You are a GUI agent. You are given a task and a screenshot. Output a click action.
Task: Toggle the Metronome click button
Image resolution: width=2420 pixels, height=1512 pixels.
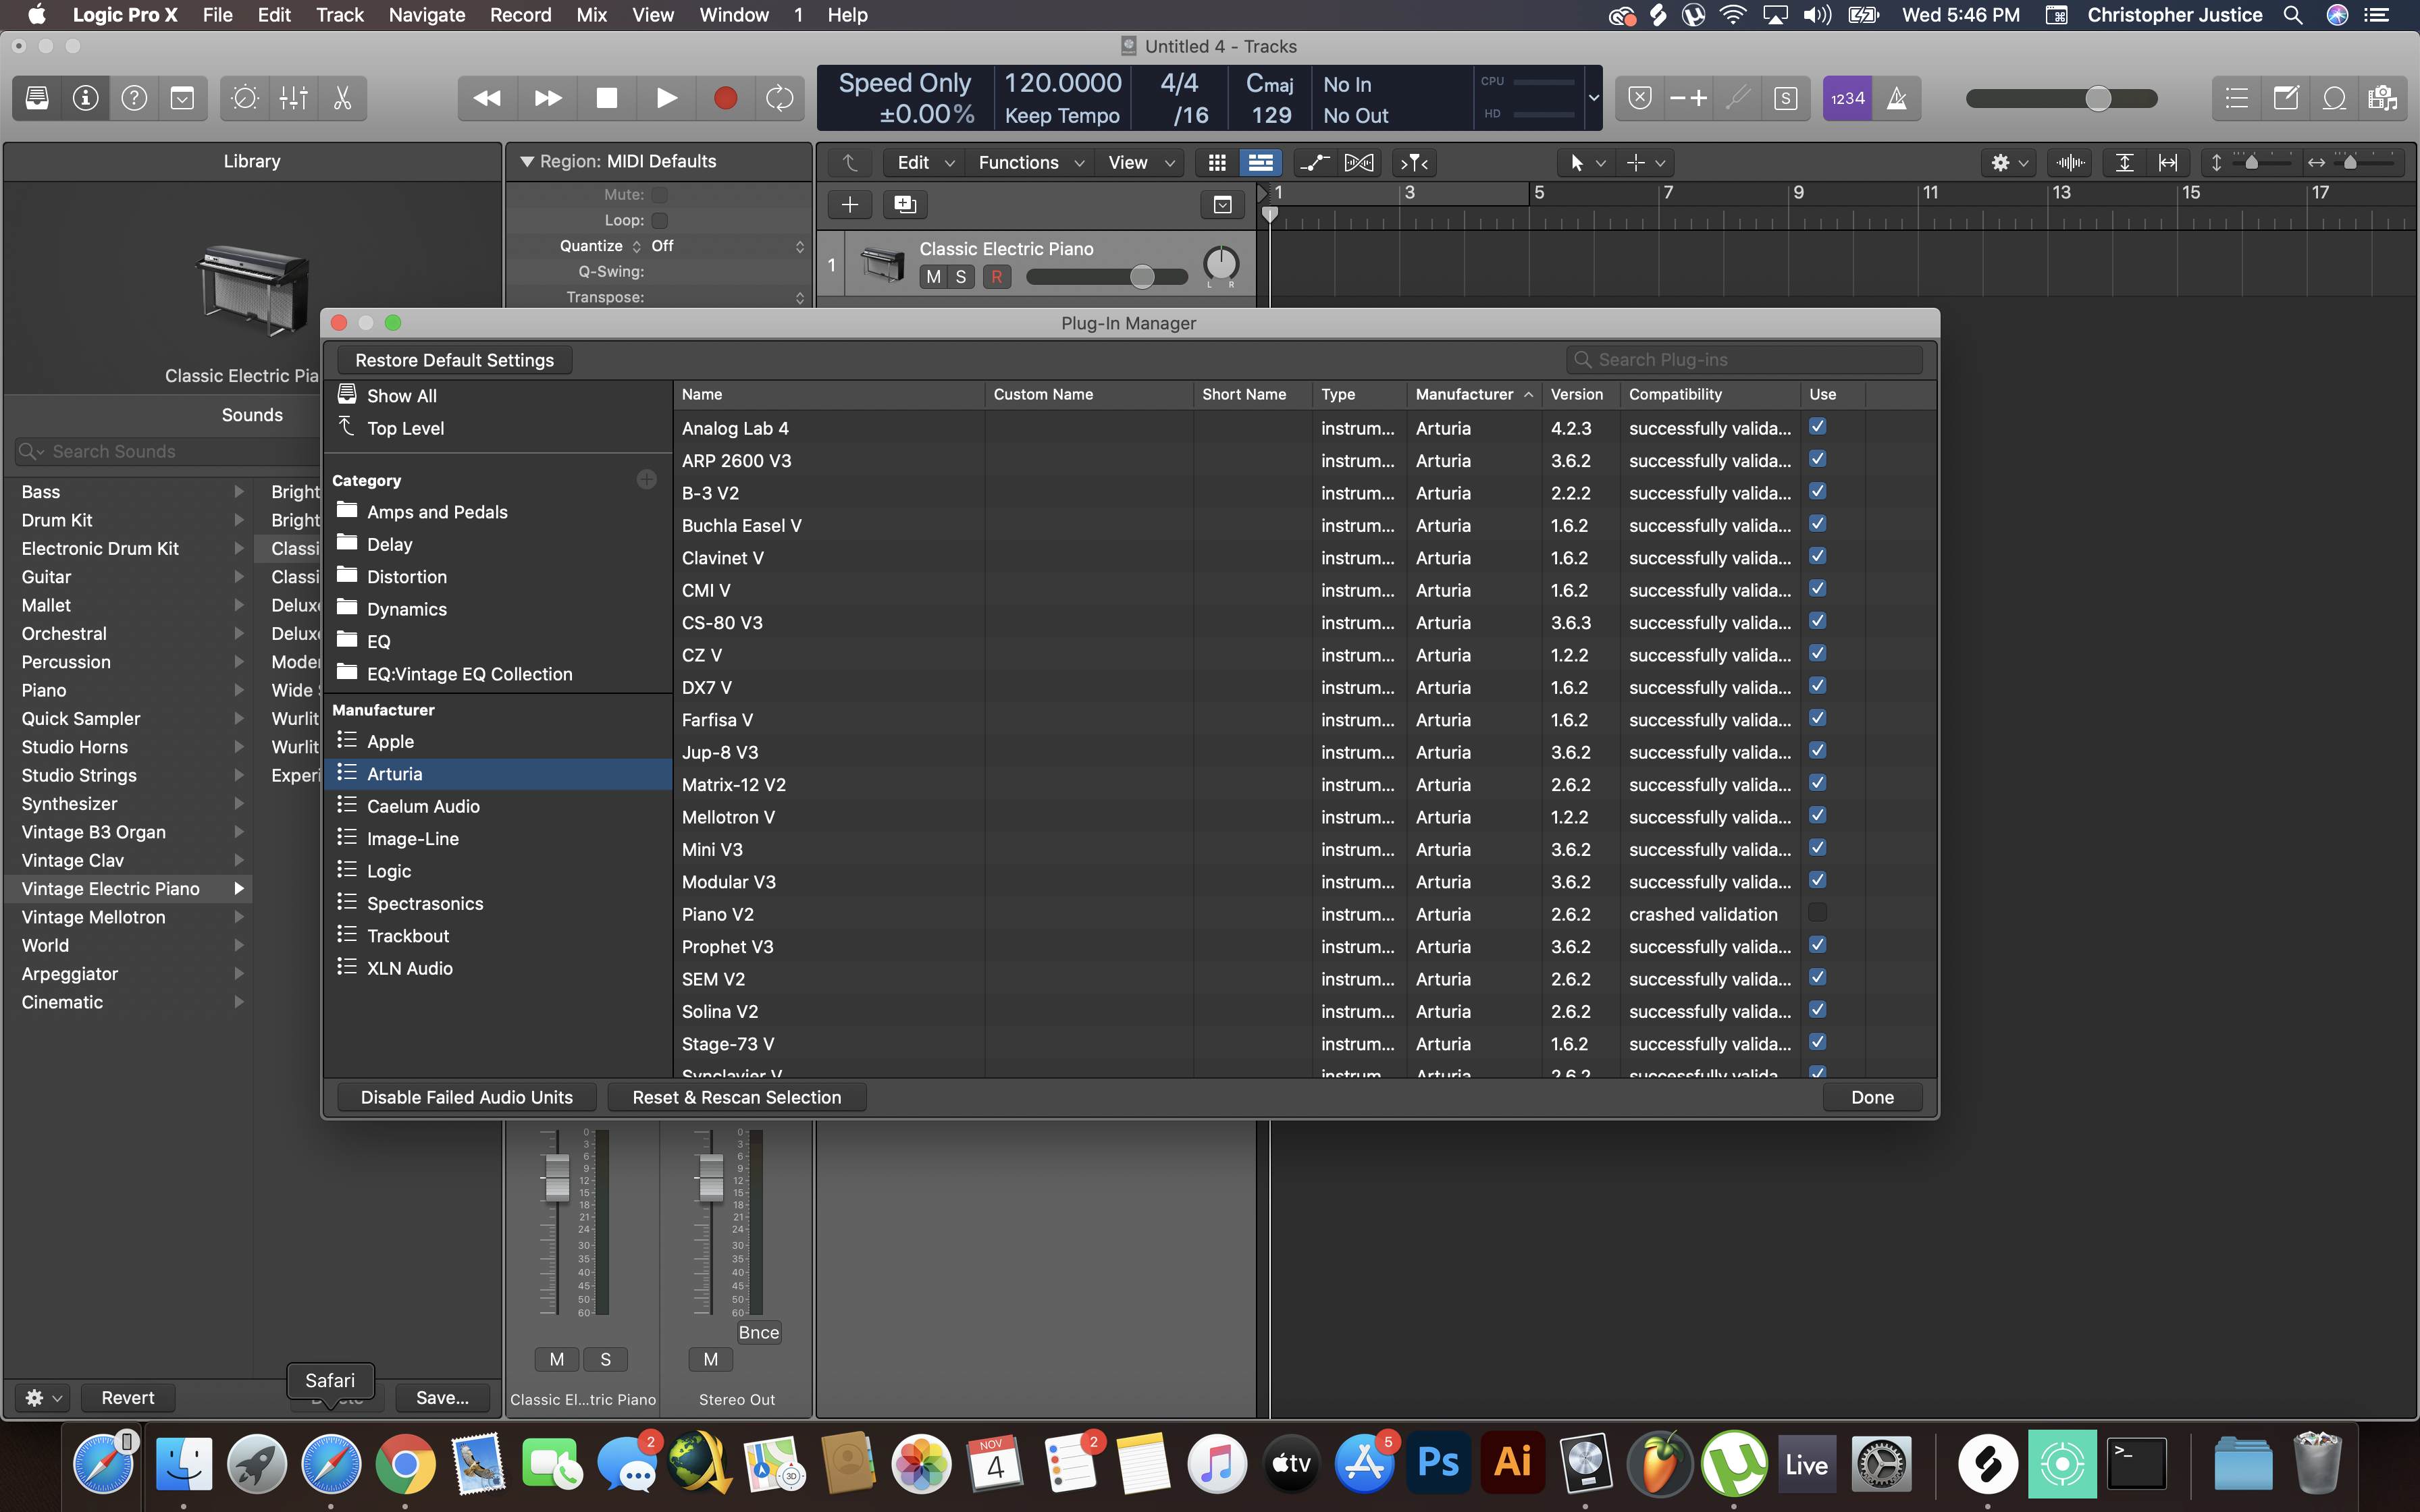[1896, 98]
